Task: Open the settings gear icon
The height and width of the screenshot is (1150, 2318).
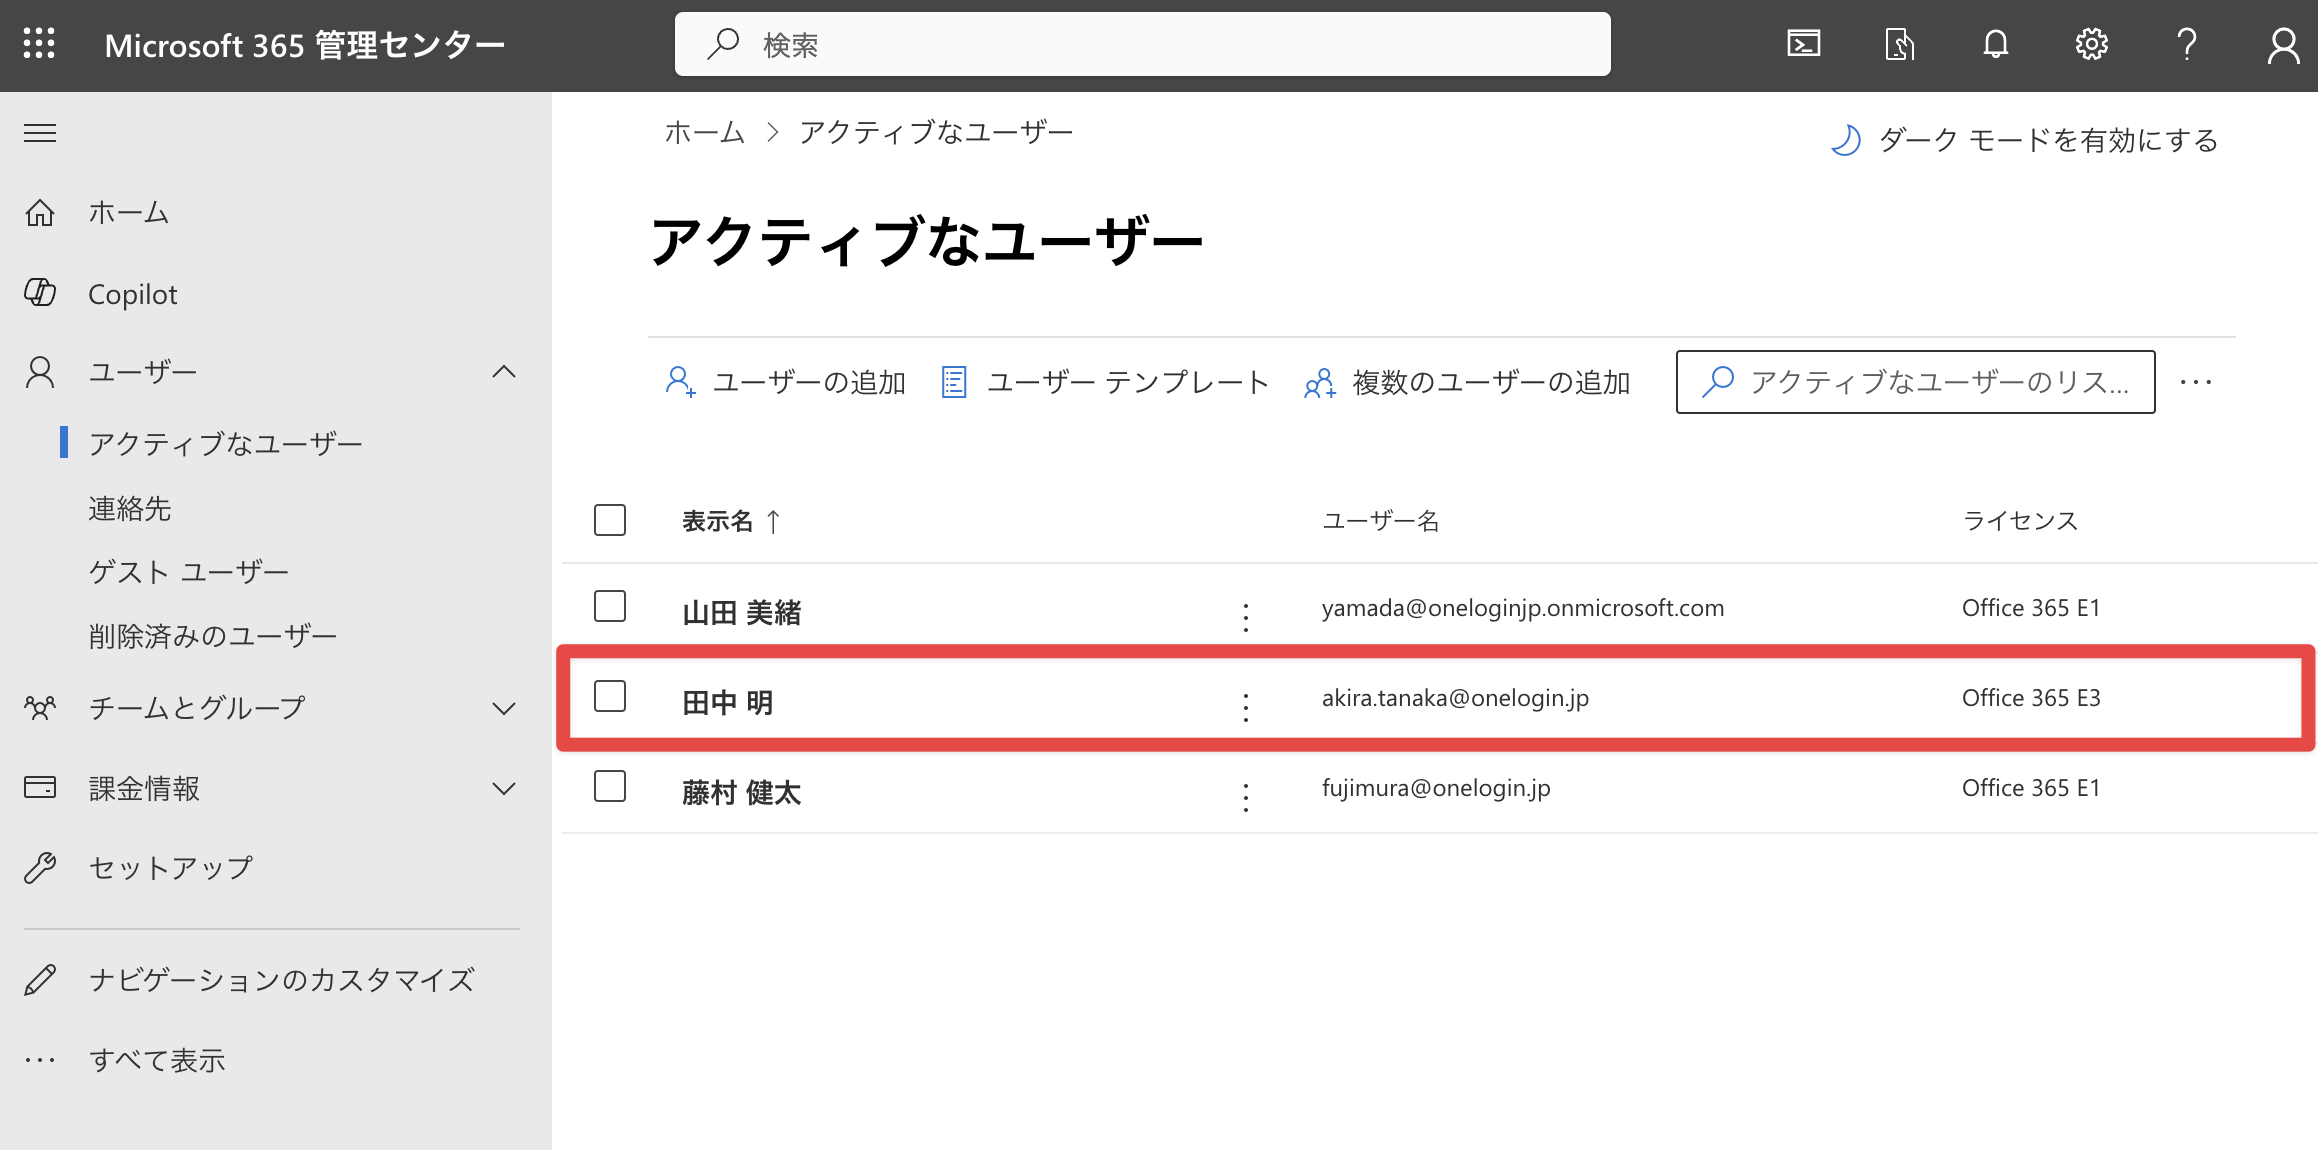Action: (2091, 44)
